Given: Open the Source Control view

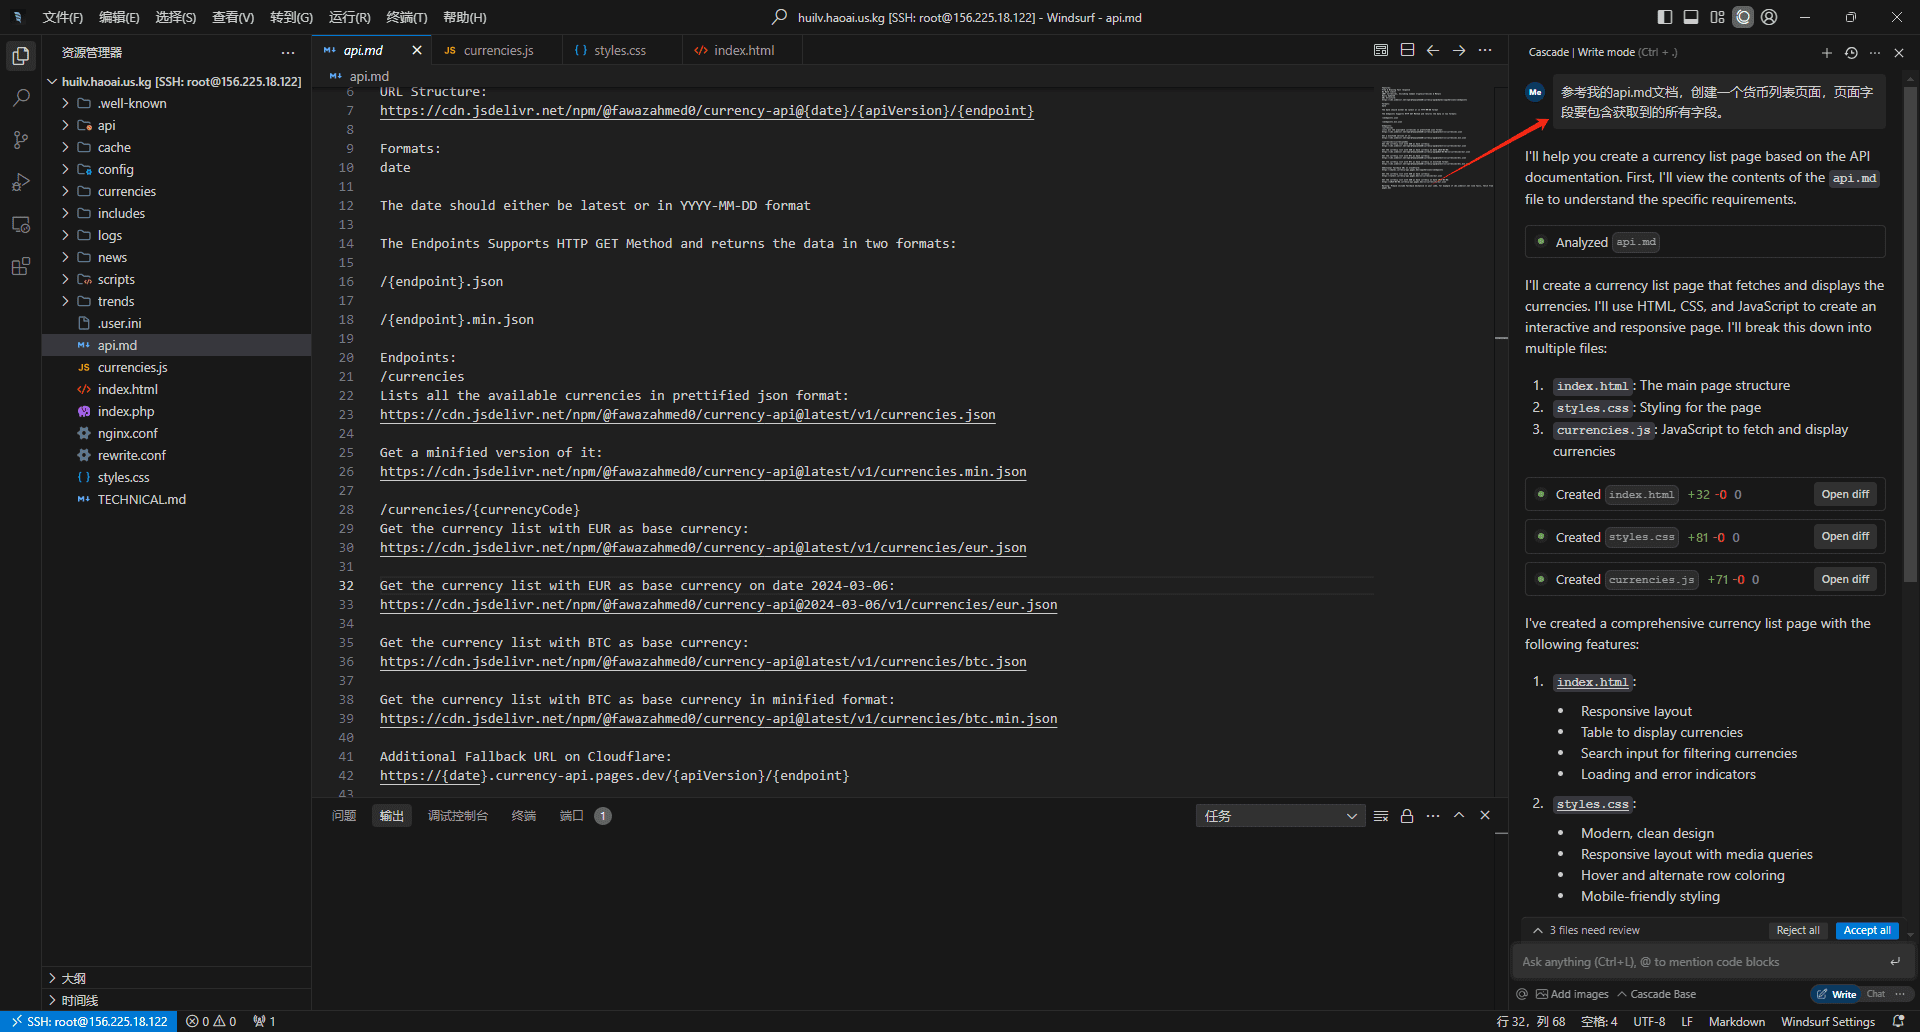Looking at the screenshot, I should (20, 140).
